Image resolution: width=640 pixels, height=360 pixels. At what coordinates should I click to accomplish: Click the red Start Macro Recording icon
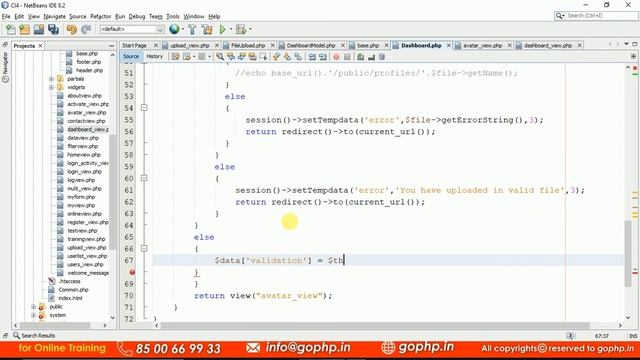[x=336, y=57]
